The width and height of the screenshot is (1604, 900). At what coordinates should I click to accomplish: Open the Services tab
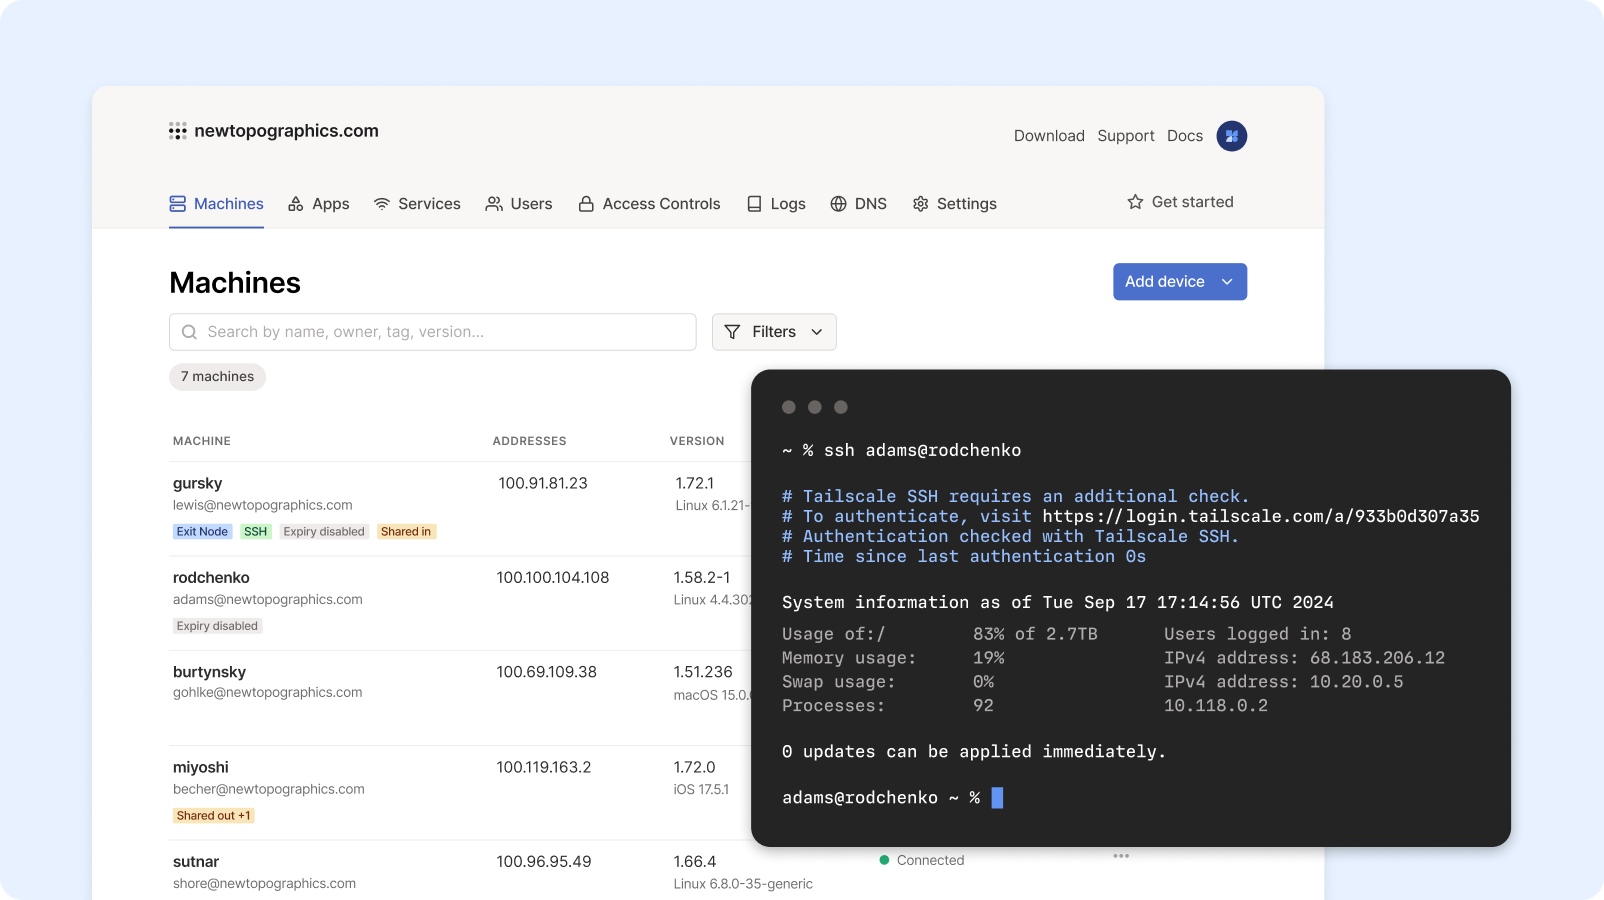tap(417, 204)
